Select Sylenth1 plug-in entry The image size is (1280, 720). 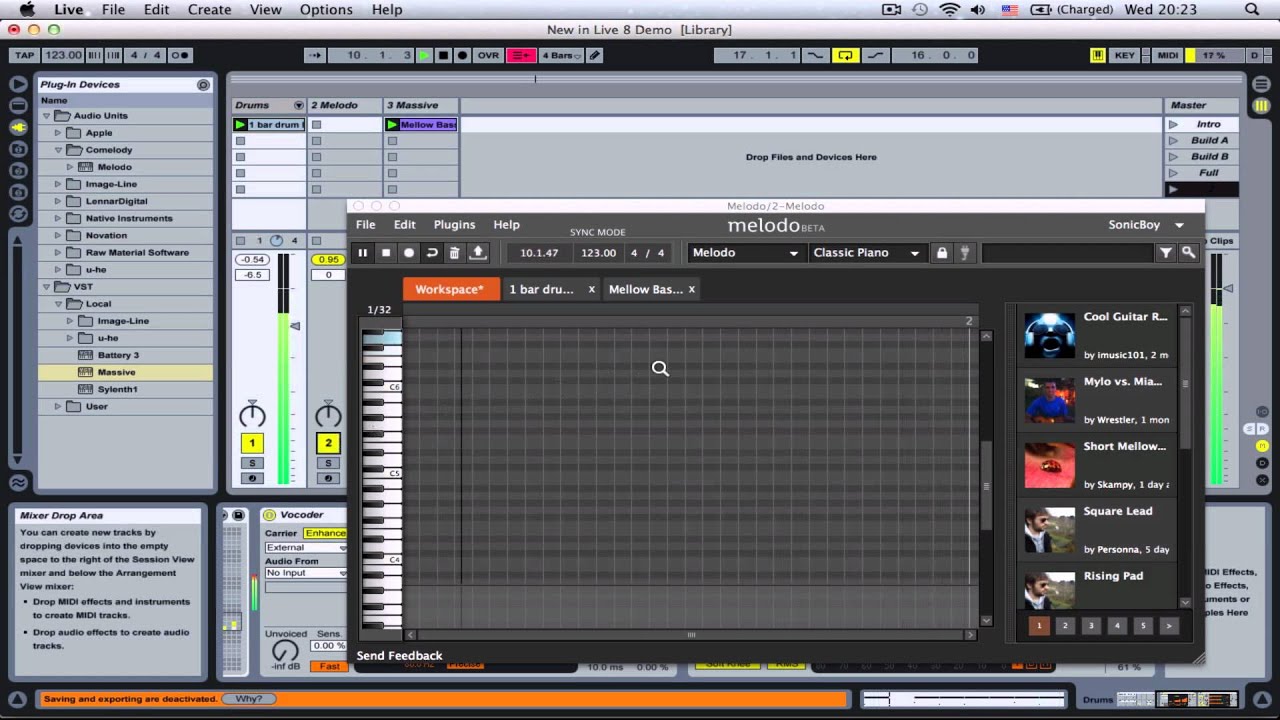coord(126,389)
